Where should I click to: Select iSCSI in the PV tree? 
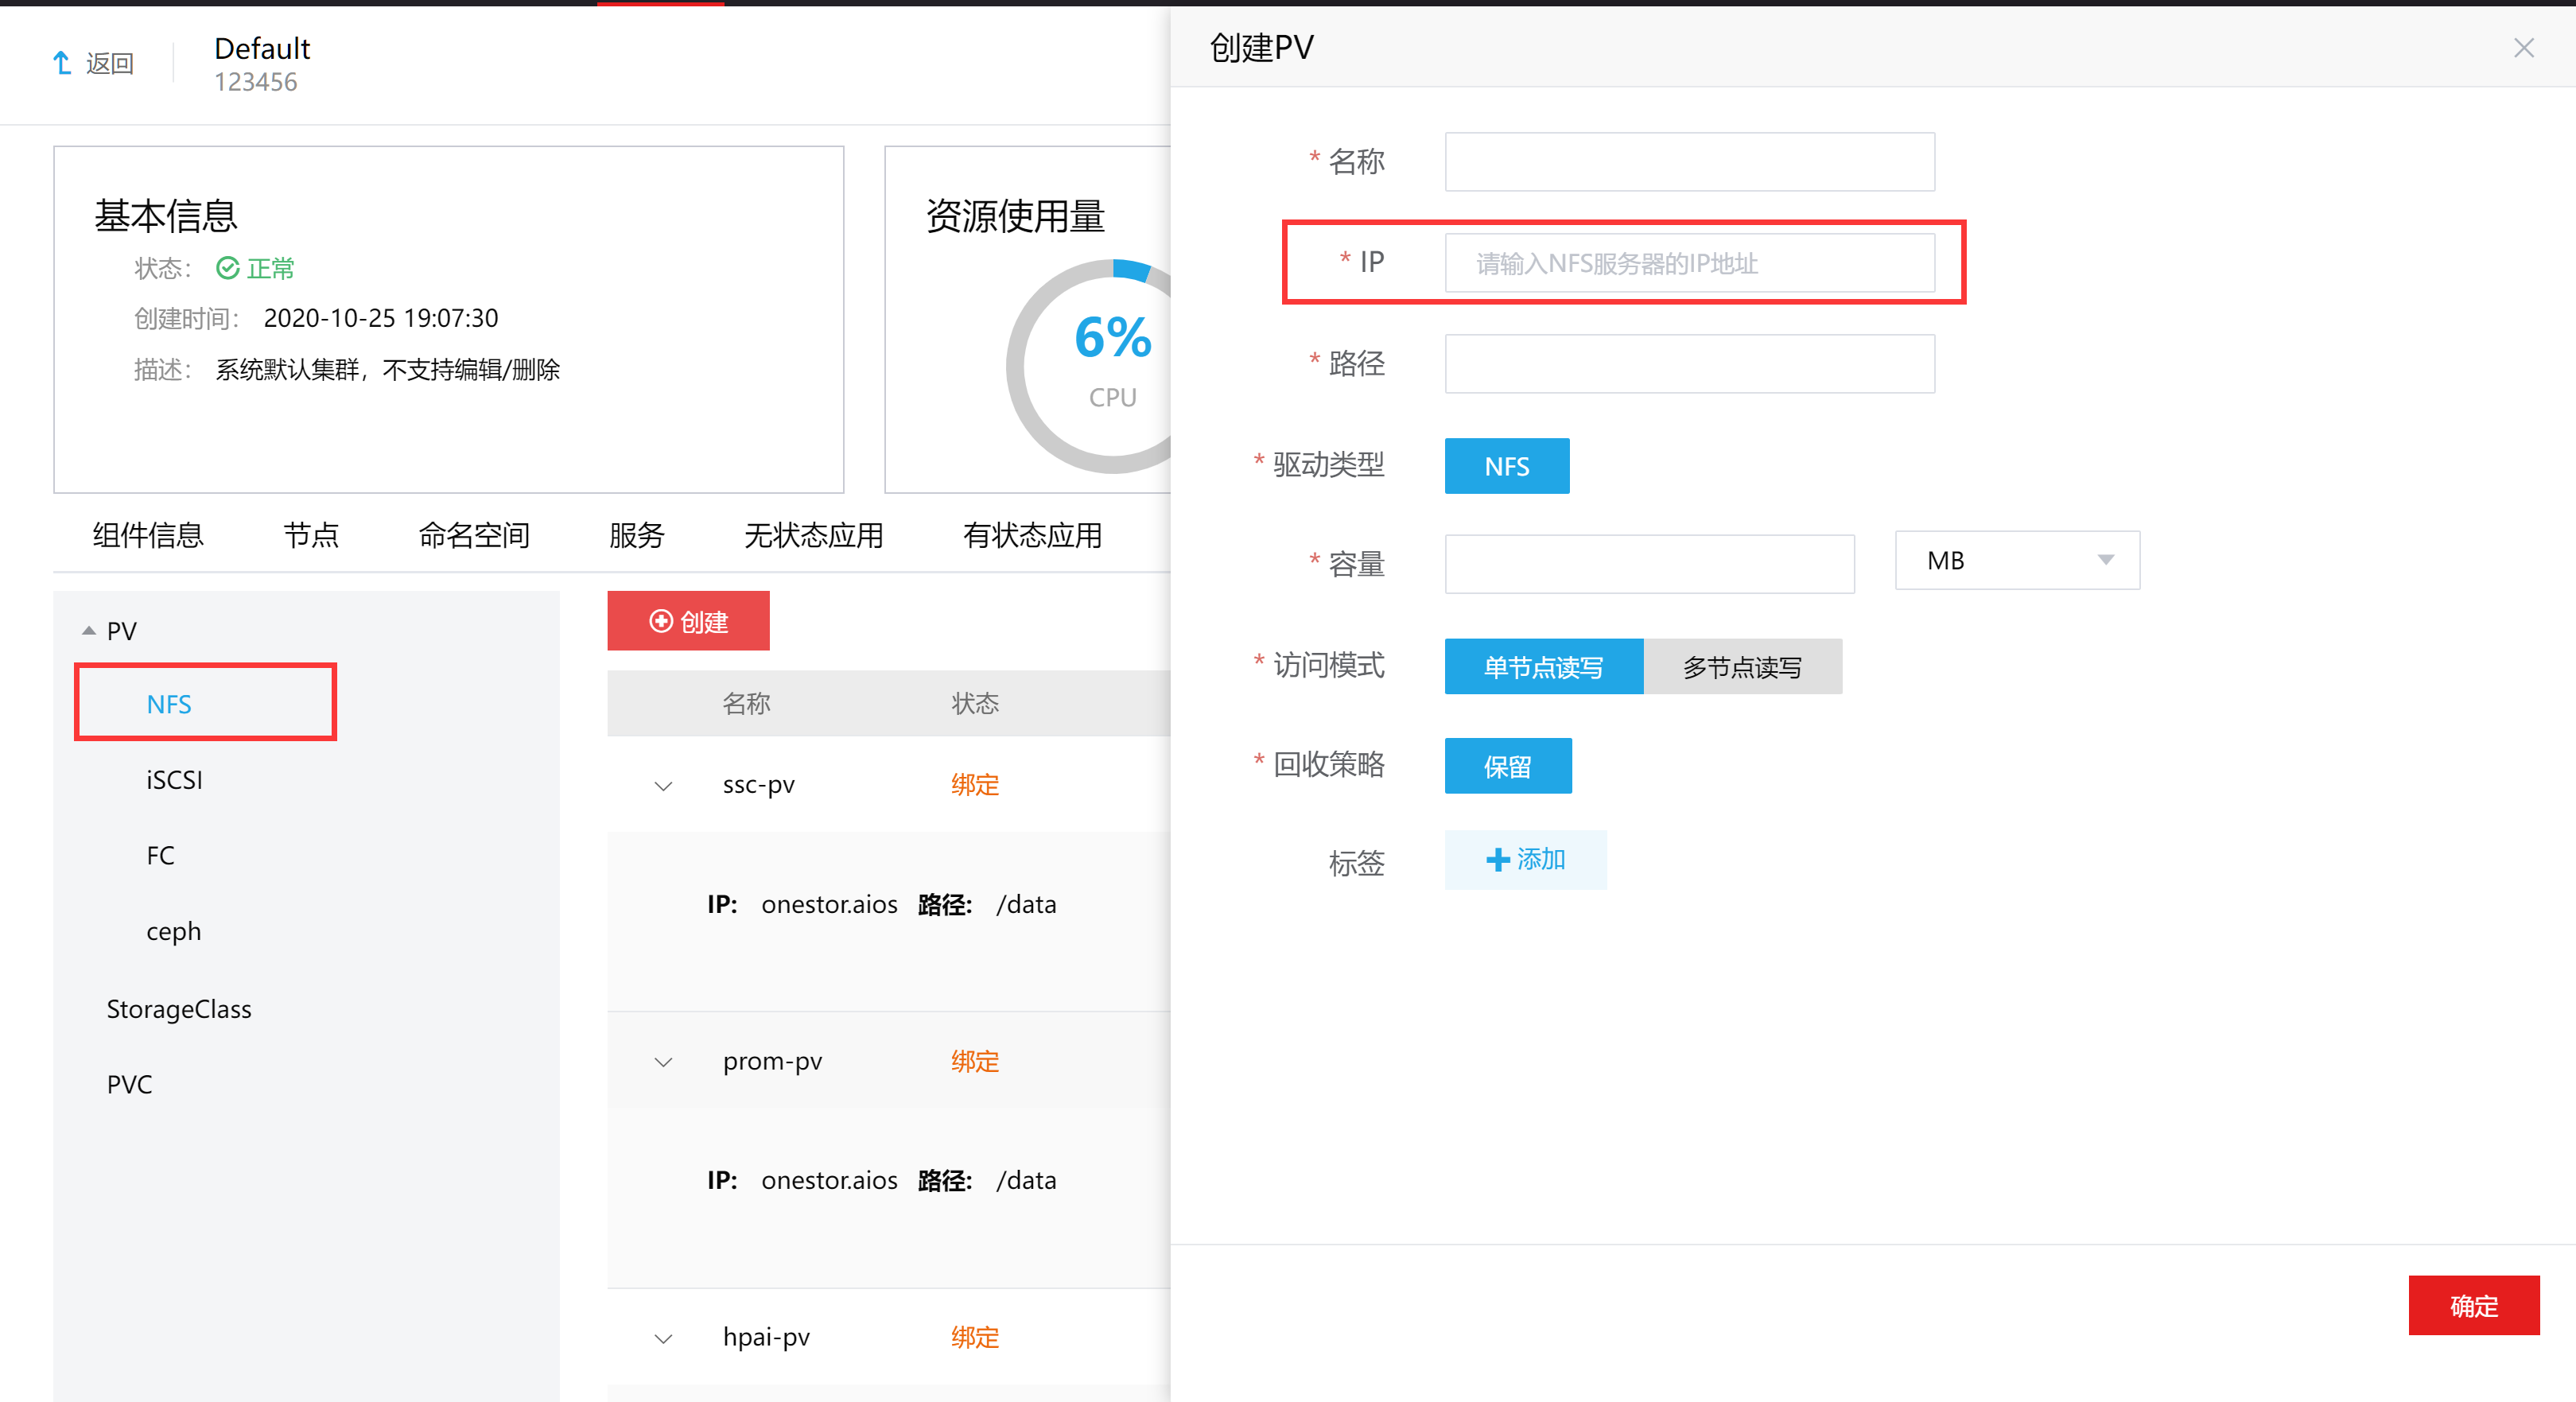point(174,780)
